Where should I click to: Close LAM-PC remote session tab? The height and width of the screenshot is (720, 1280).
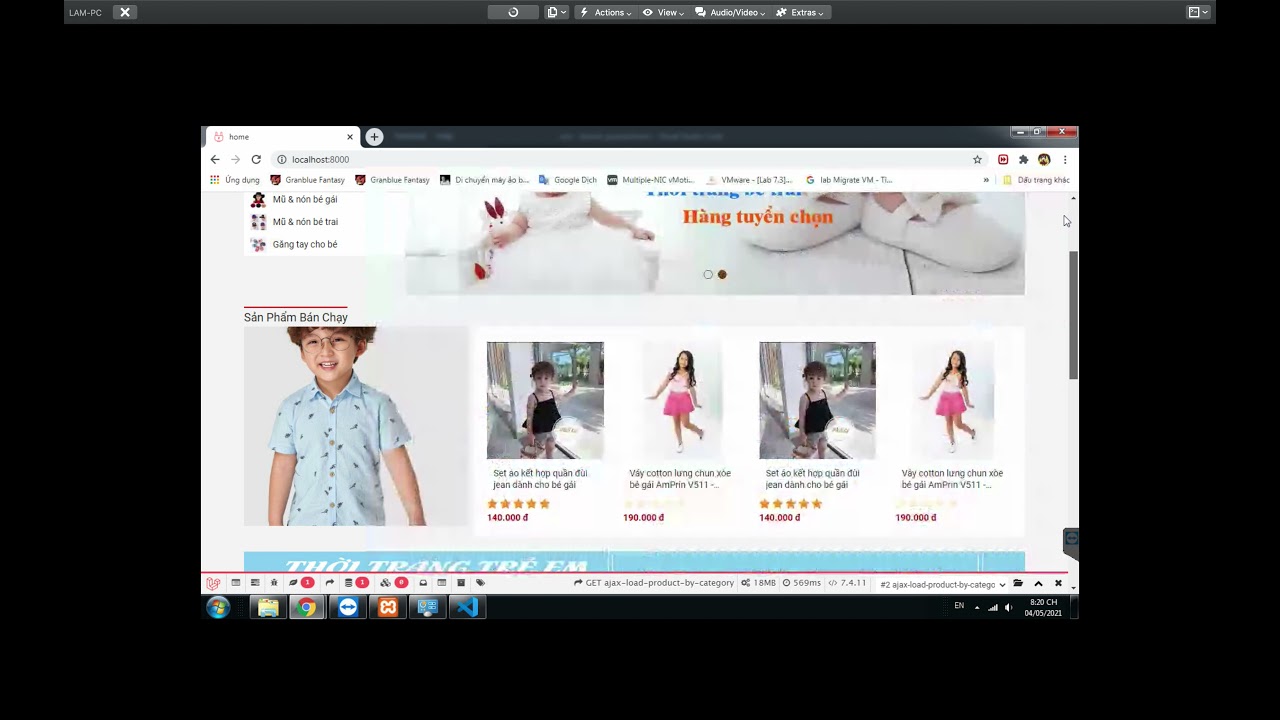tap(125, 12)
